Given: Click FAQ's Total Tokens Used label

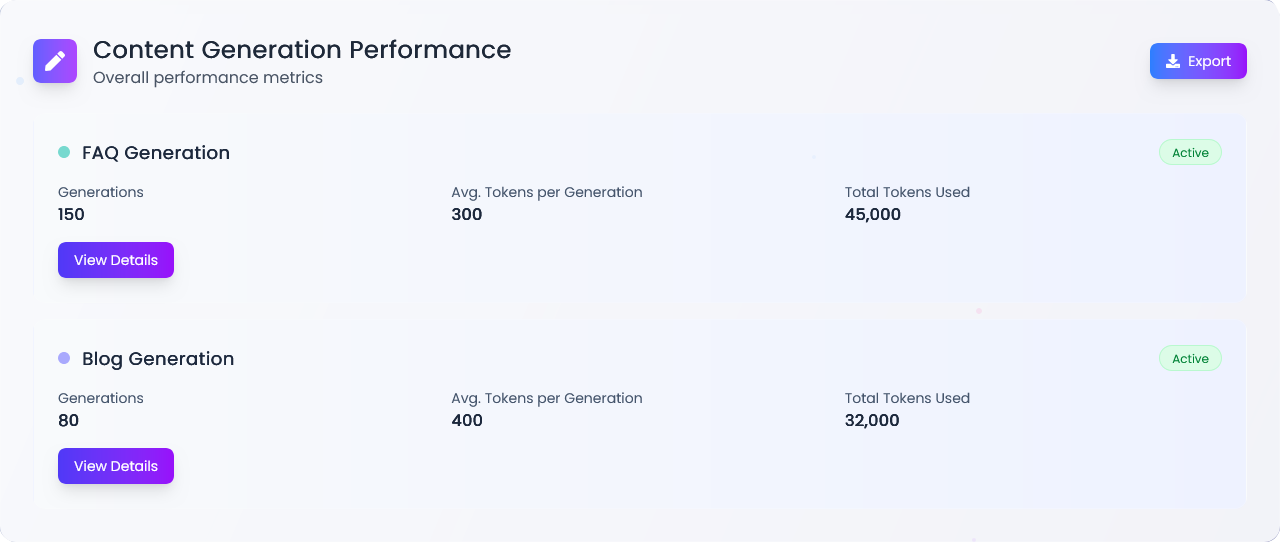Looking at the screenshot, I should [907, 192].
